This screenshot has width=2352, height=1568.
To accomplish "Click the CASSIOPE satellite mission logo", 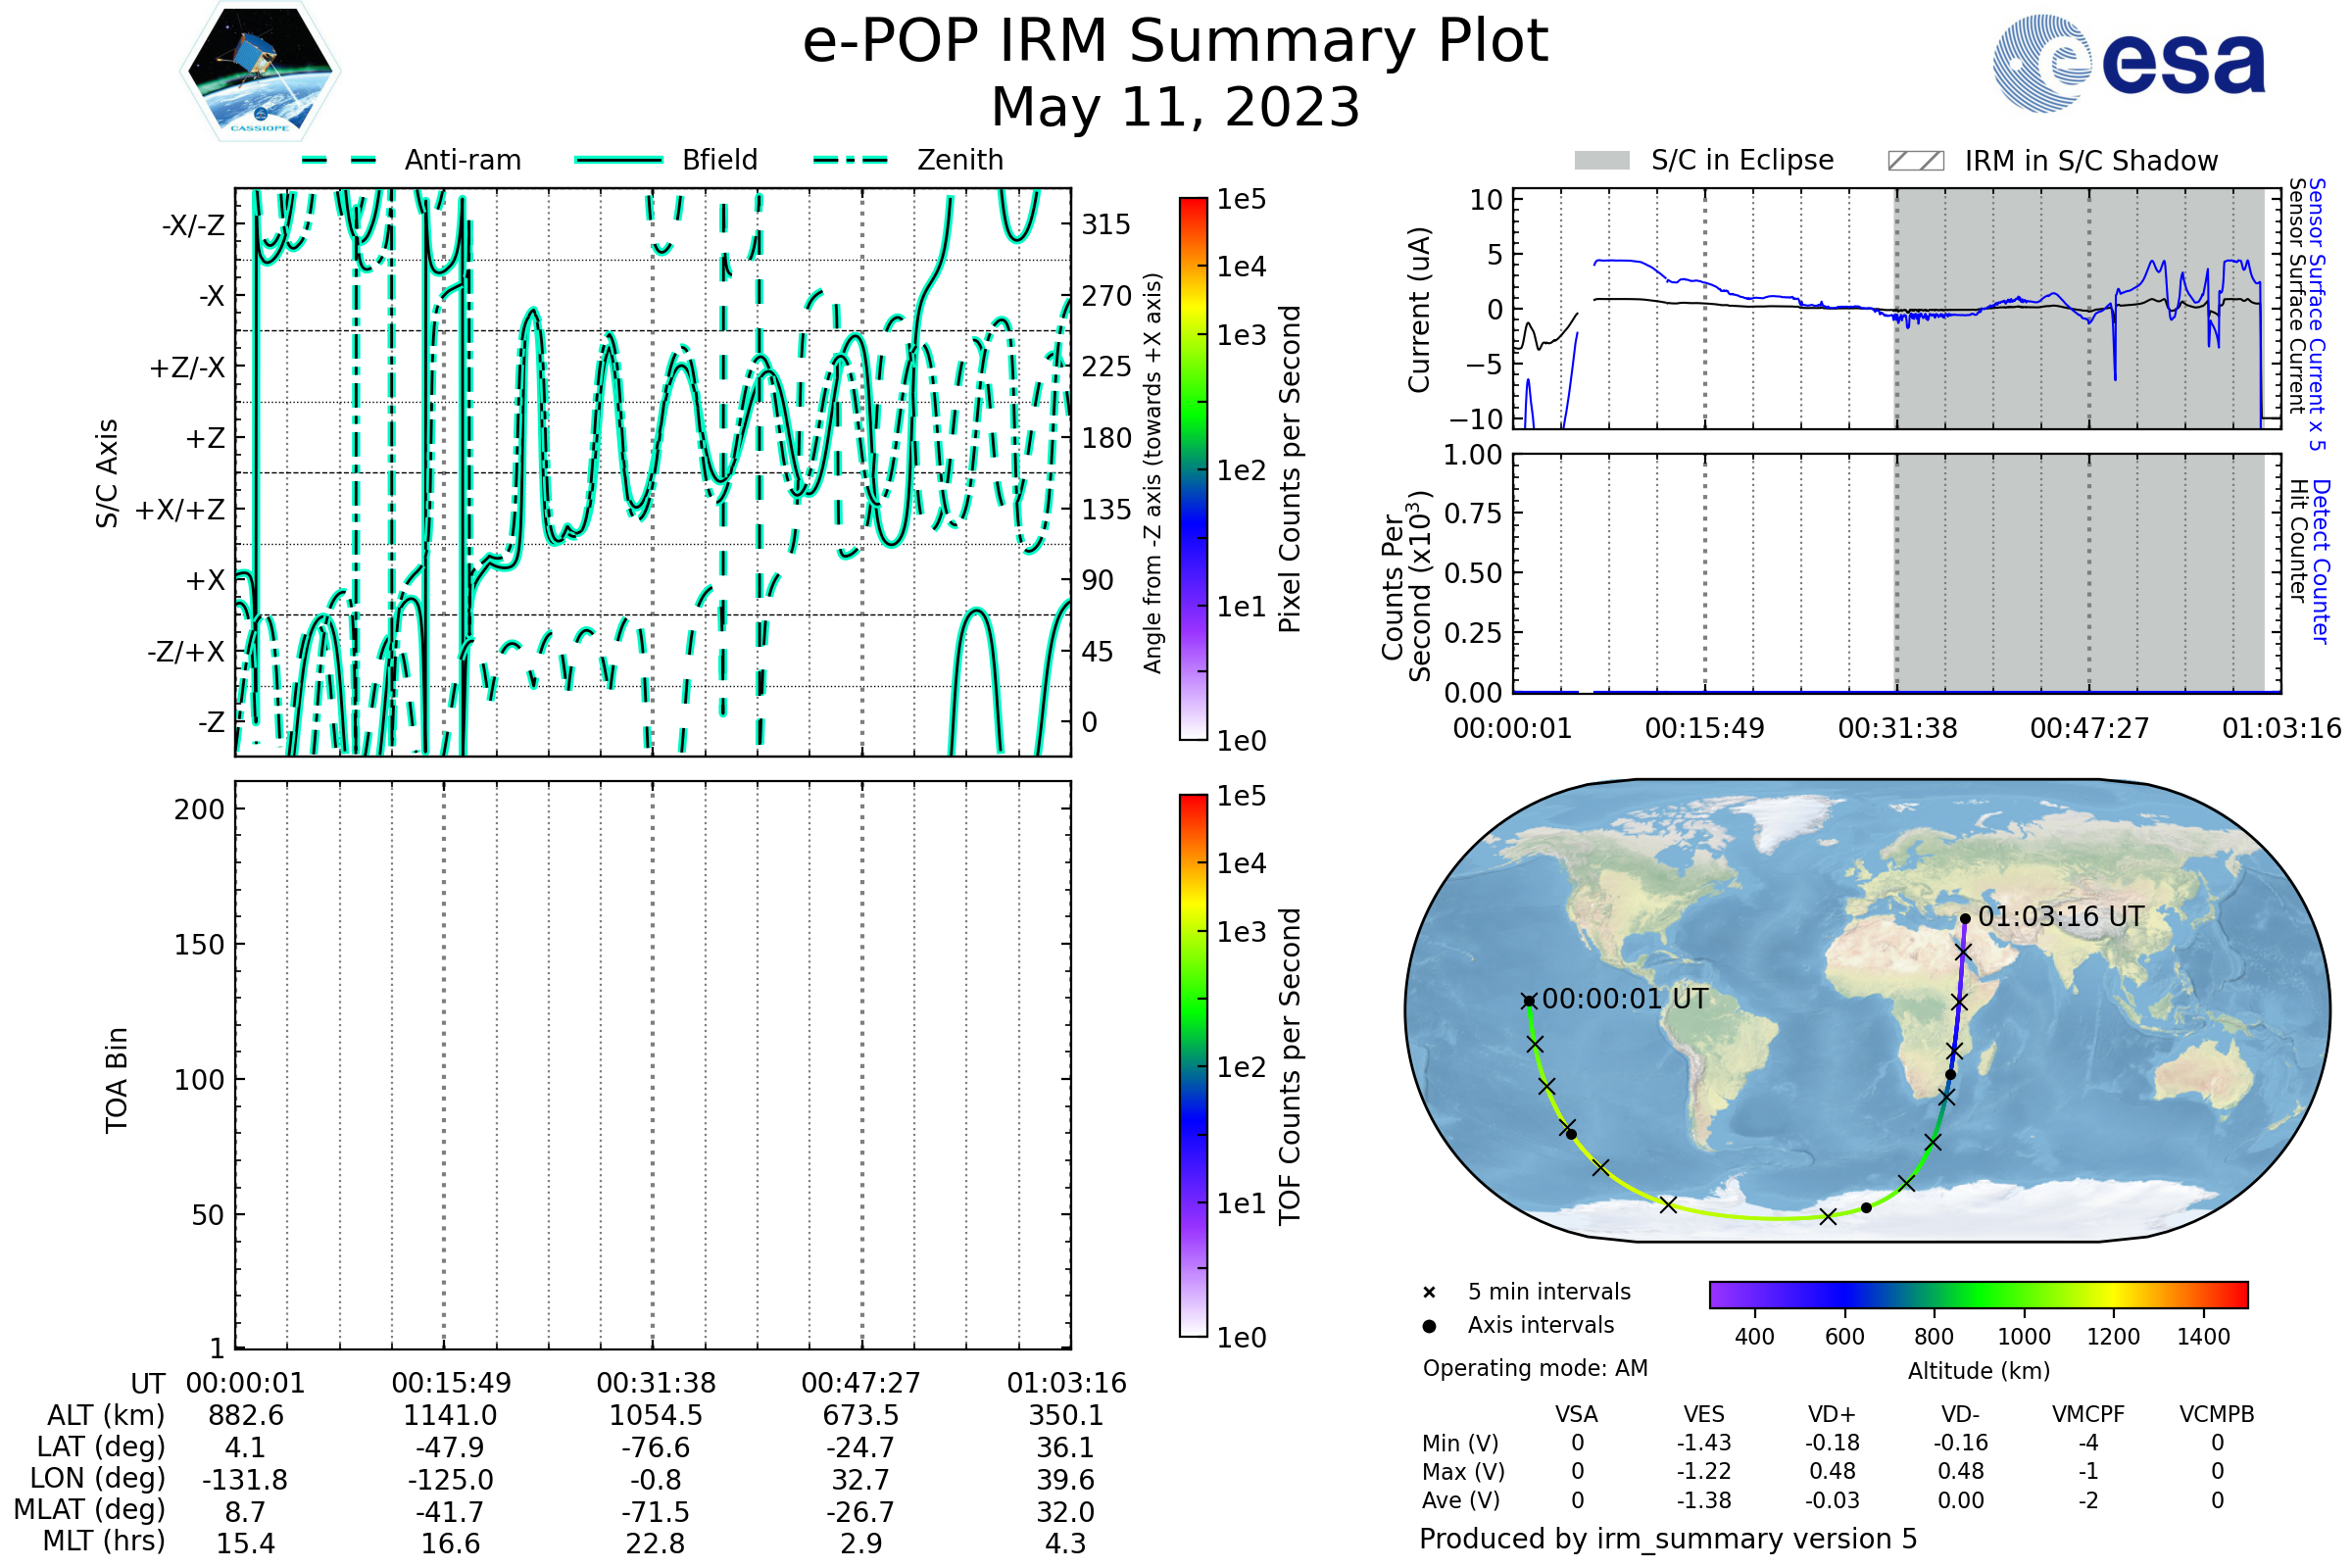I will pyautogui.click(x=260, y=72).
